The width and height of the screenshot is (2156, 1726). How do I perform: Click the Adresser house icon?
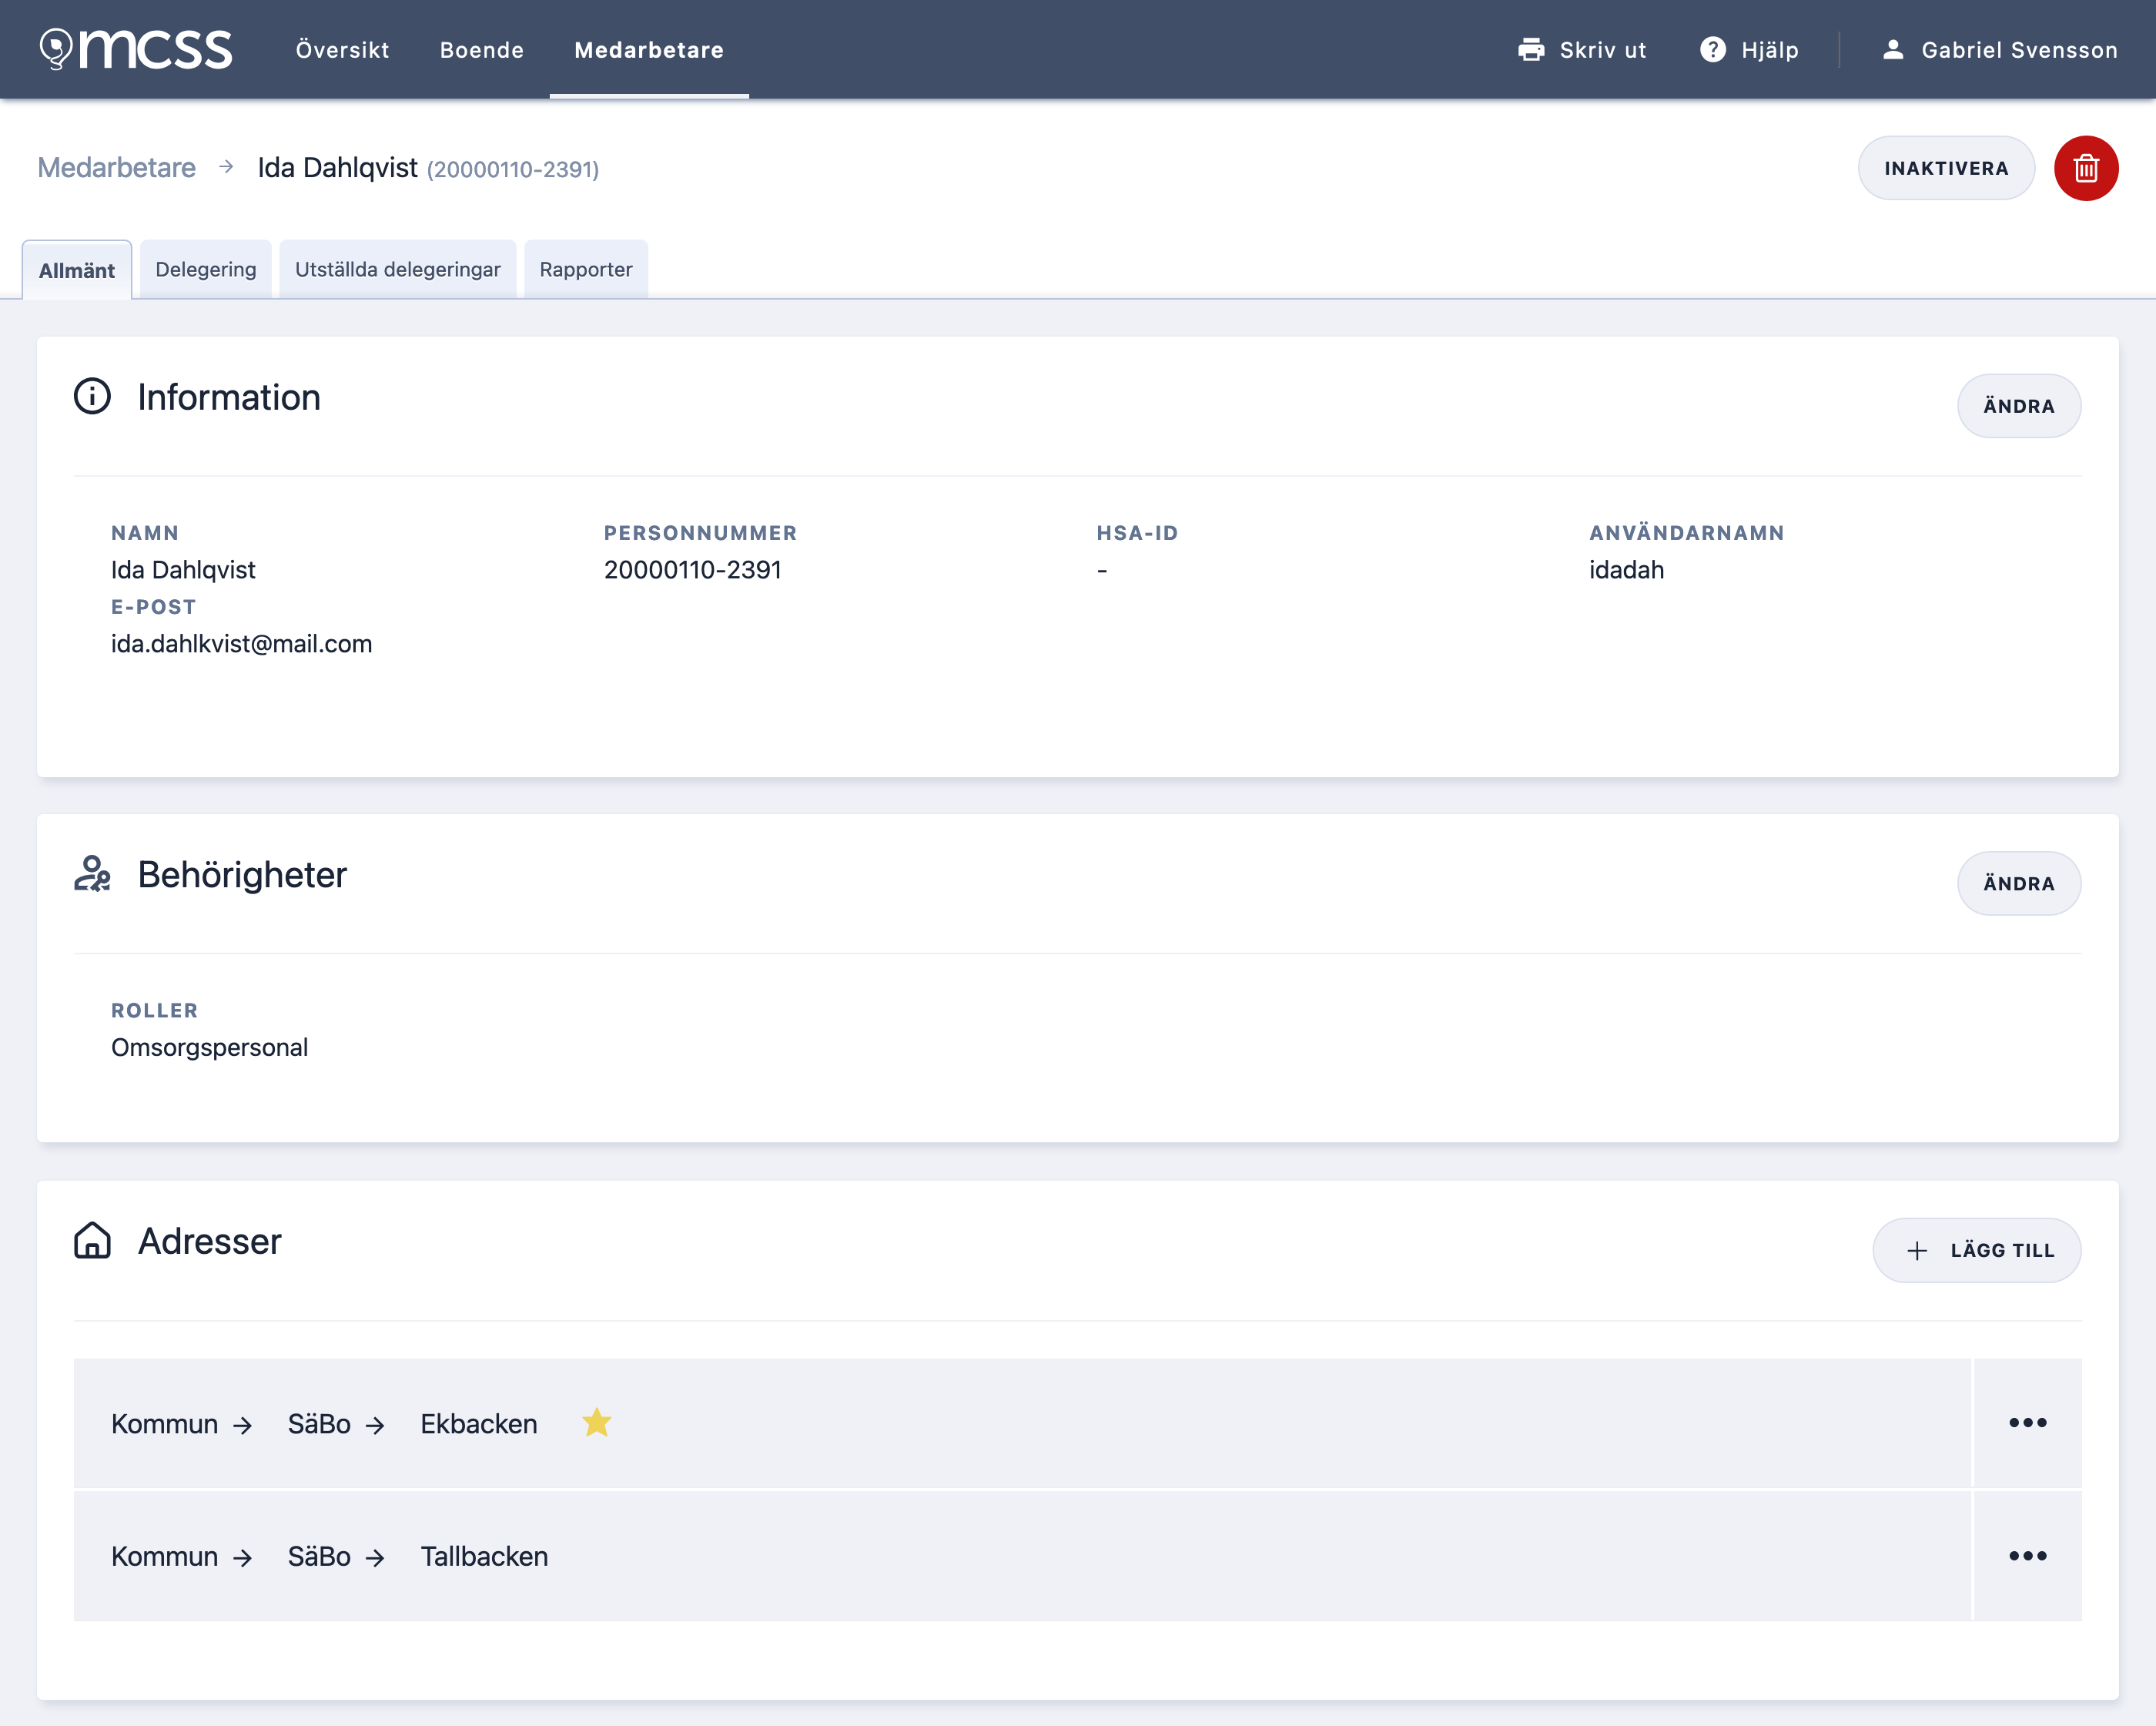coord(92,1240)
